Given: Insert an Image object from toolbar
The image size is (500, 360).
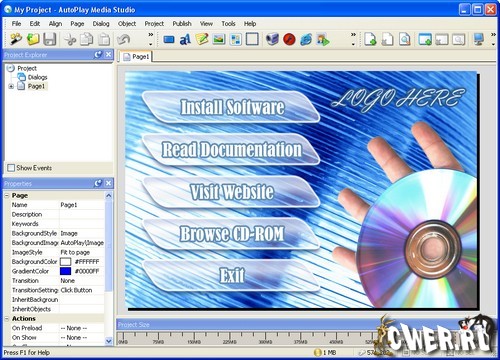Looking at the screenshot, I should [219, 39].
